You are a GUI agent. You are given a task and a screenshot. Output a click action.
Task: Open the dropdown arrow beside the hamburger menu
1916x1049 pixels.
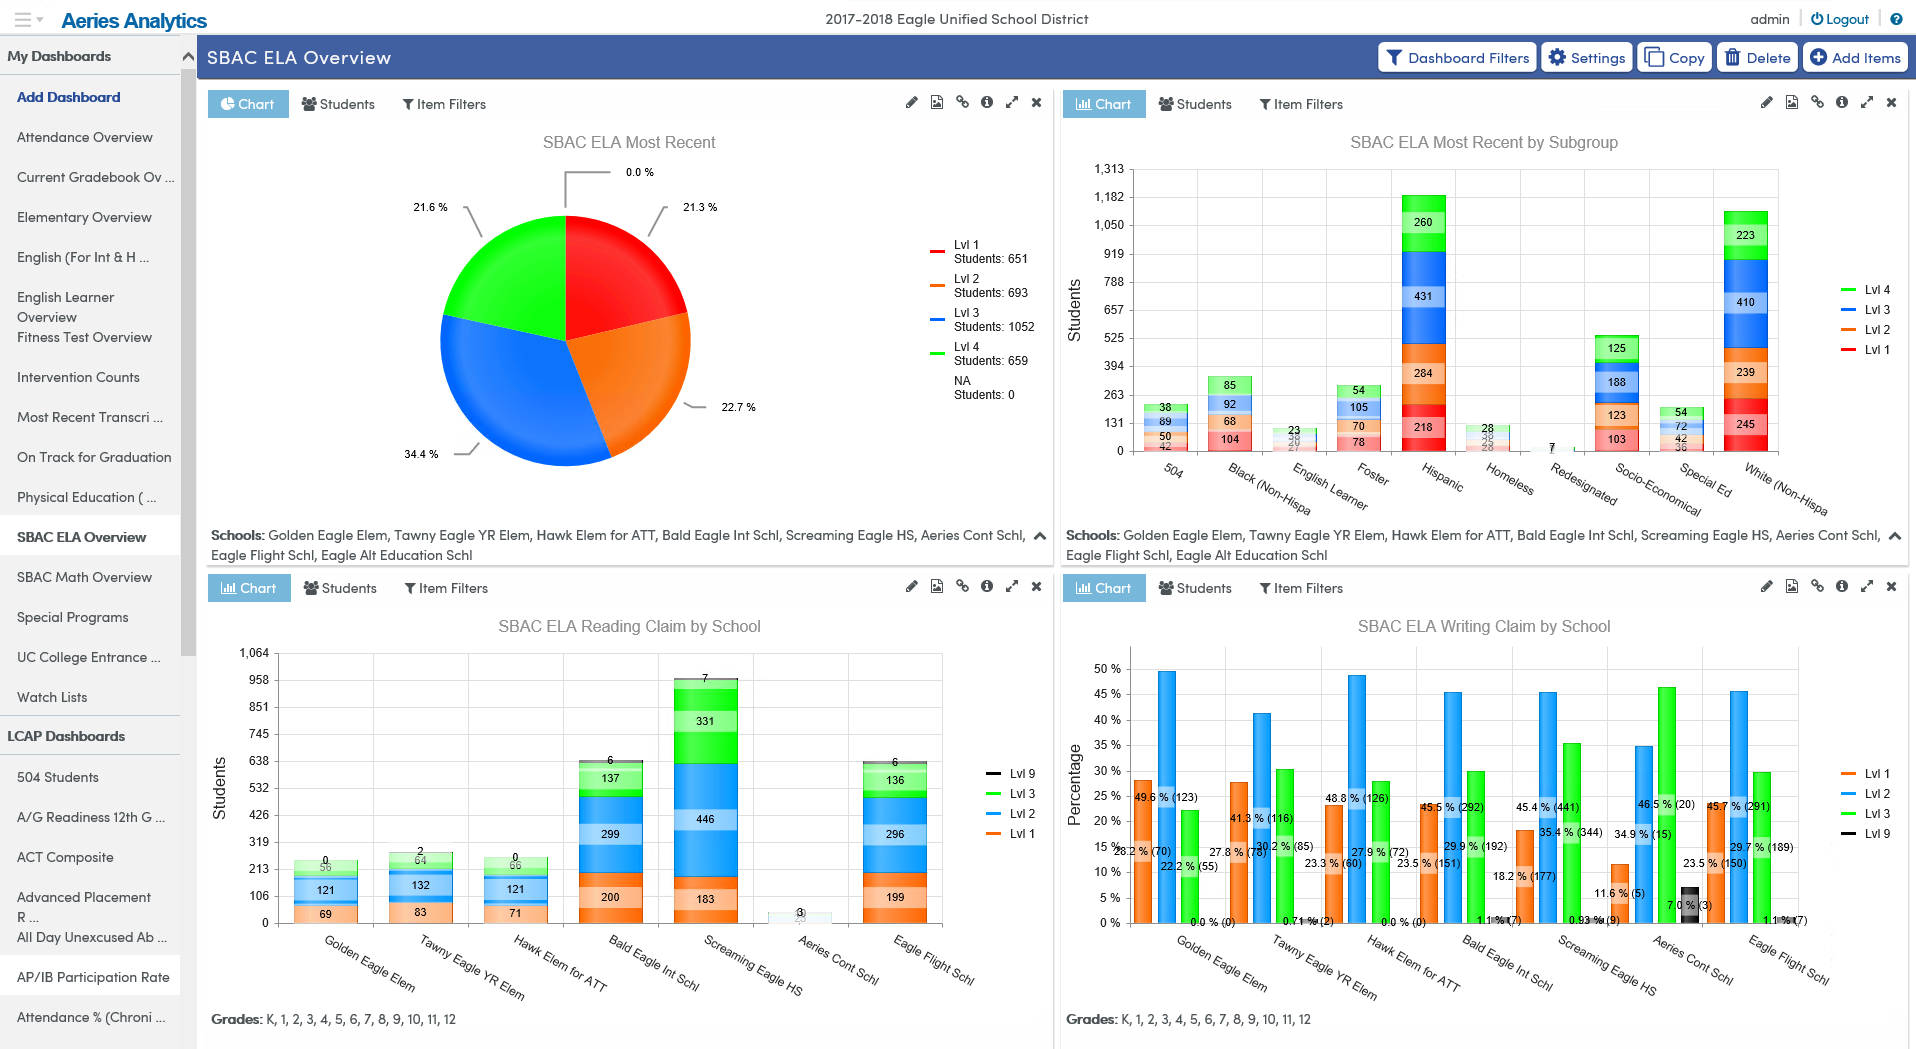40,19
